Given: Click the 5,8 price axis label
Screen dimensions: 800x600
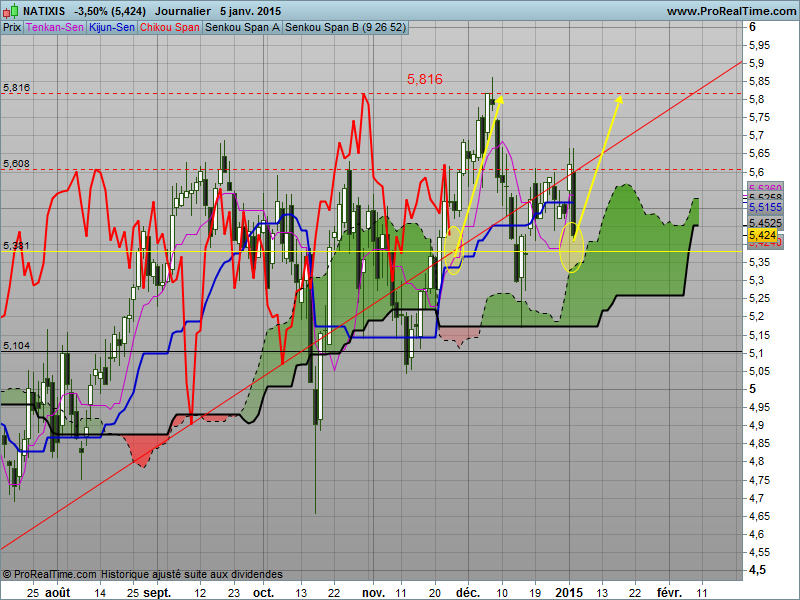Looking at the screenshot, I should coord(756,99).
